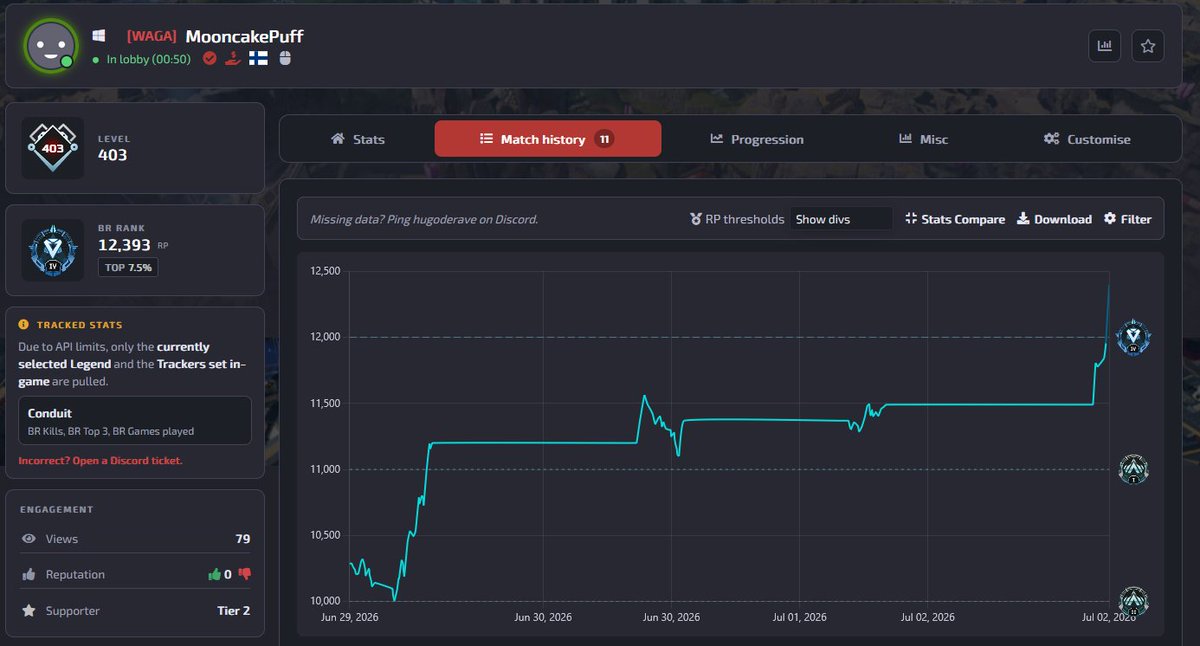Open Stats Compare
This screenshot has height=646, width=1200.
tap(955, 219)
